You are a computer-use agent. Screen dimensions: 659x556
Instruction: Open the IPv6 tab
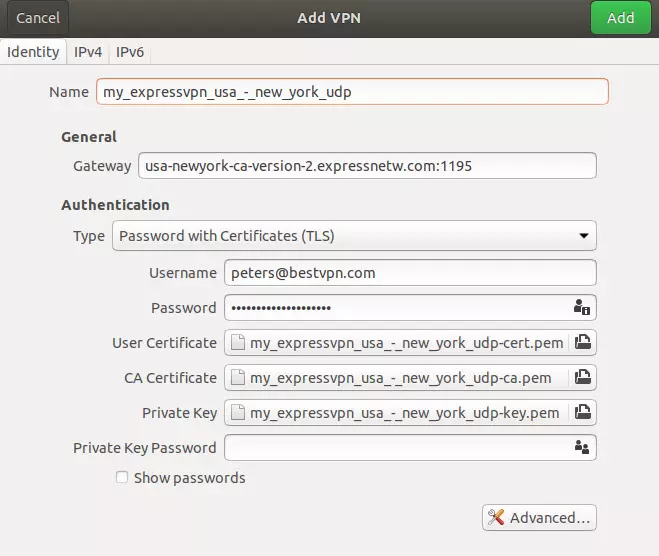[x=130, y=52]
